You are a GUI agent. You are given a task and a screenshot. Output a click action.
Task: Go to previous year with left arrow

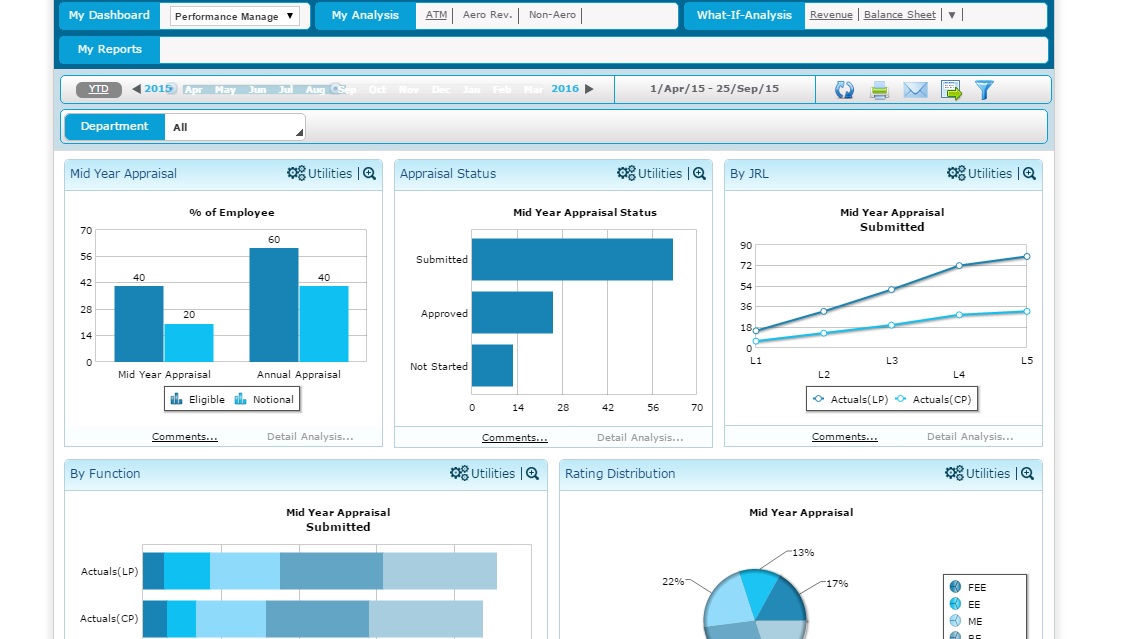(136, 89)
